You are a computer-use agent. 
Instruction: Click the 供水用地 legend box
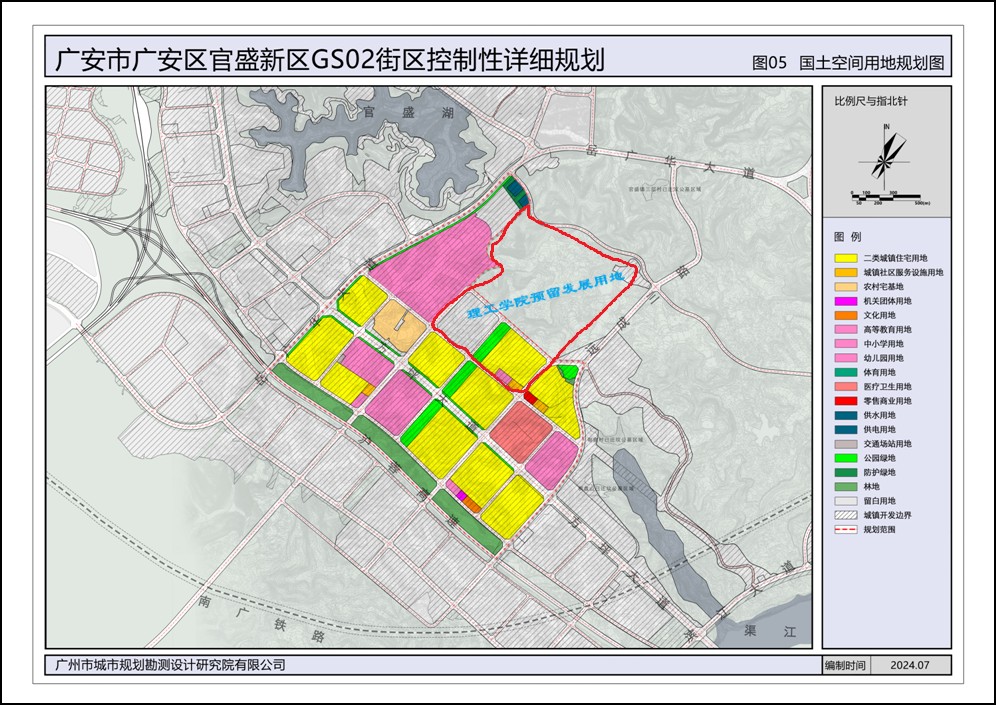[845, 414]
